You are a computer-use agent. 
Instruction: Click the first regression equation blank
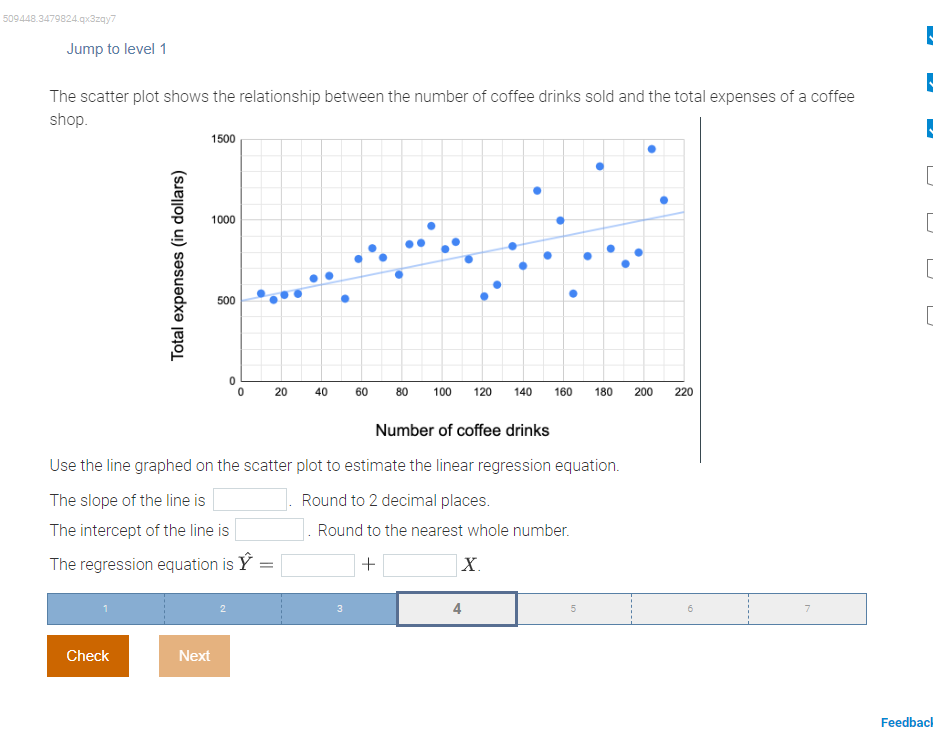pos(317,564)
